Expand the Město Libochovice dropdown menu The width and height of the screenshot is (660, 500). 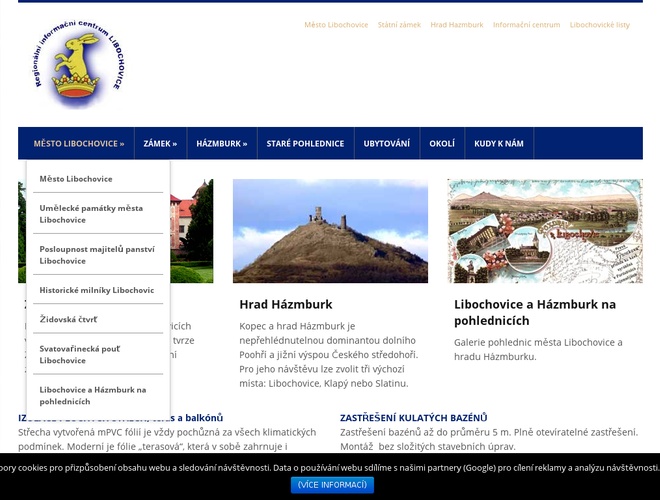coord(79,143)
